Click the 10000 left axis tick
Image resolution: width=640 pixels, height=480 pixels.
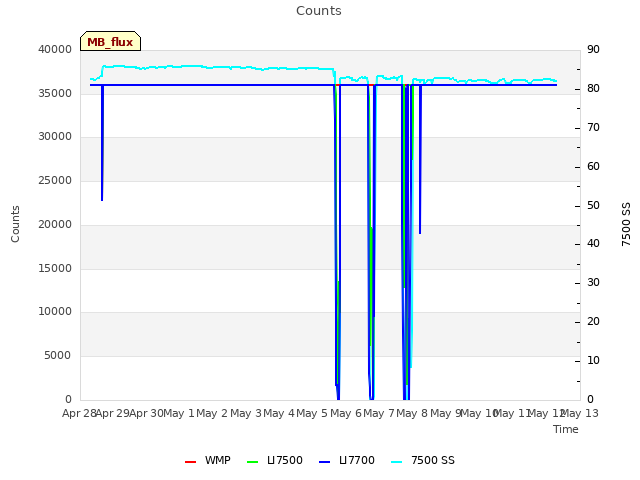click(x=55, y=312)
